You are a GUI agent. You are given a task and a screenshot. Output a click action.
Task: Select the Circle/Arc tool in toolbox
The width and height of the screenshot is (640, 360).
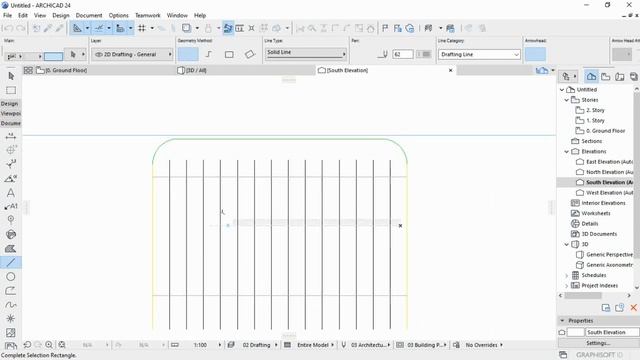point(11,277)
